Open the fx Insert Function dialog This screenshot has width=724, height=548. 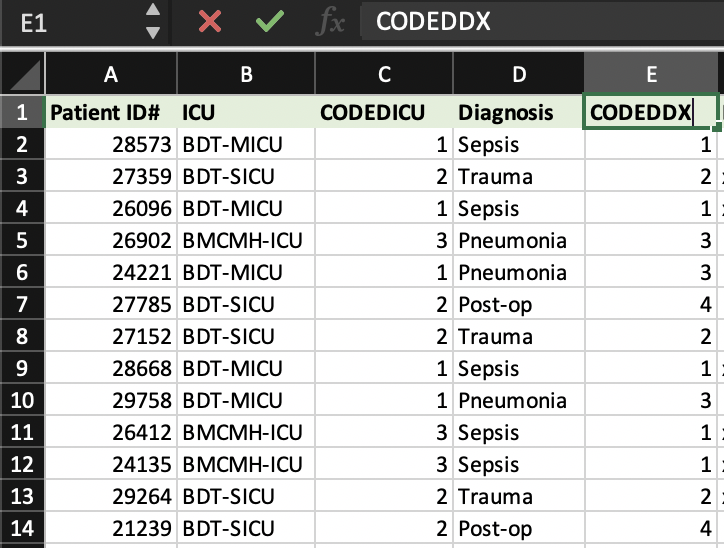(x=329, y=22)
